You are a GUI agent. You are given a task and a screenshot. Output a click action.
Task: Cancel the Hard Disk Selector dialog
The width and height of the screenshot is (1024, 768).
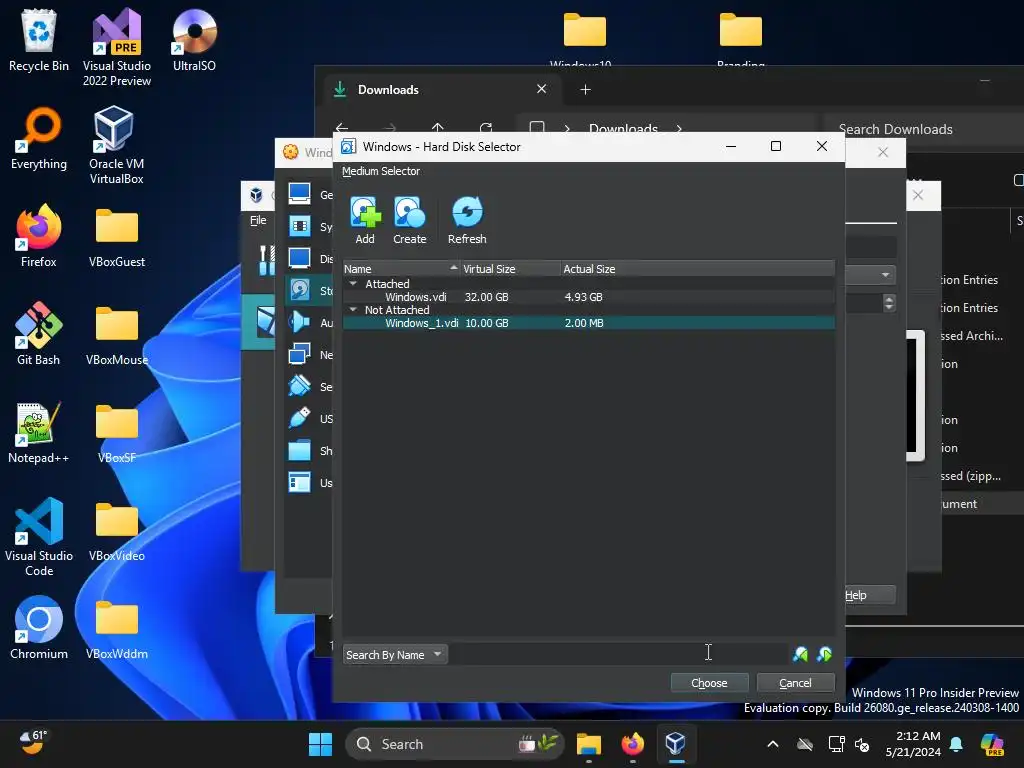click(x=795, y=682)
